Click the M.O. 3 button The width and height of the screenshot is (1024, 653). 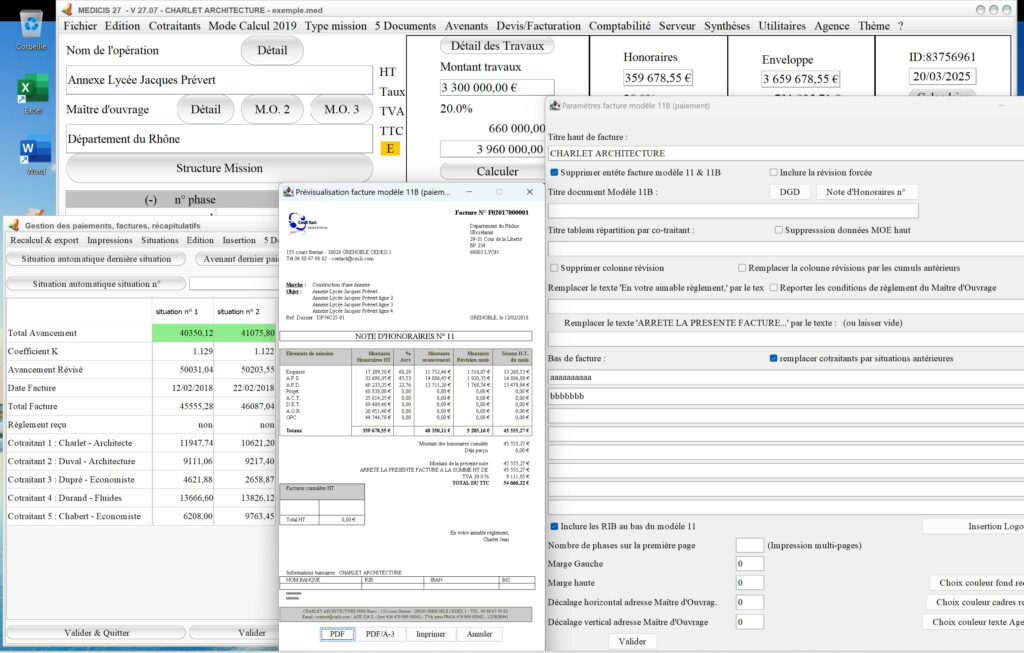tap(342, 110)
